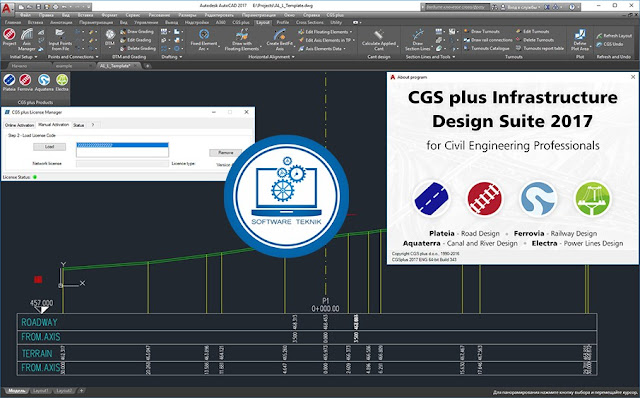
Task: Select Draw Grading in the ribbon
Action: pyautogui.click(x=137, y=31)
